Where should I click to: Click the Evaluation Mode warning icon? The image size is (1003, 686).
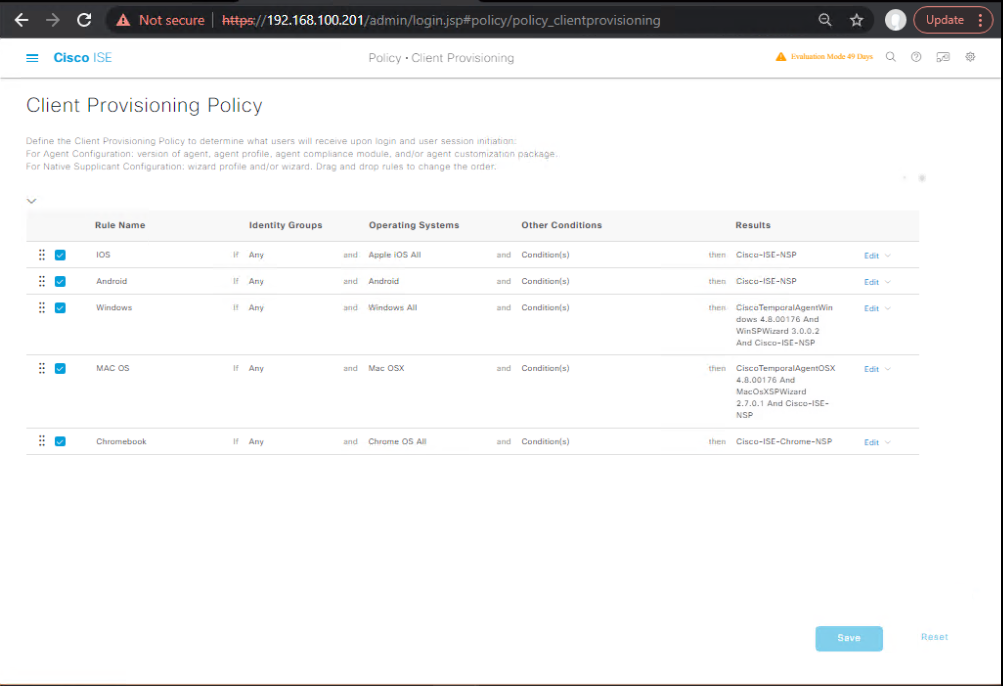(780, 57)
